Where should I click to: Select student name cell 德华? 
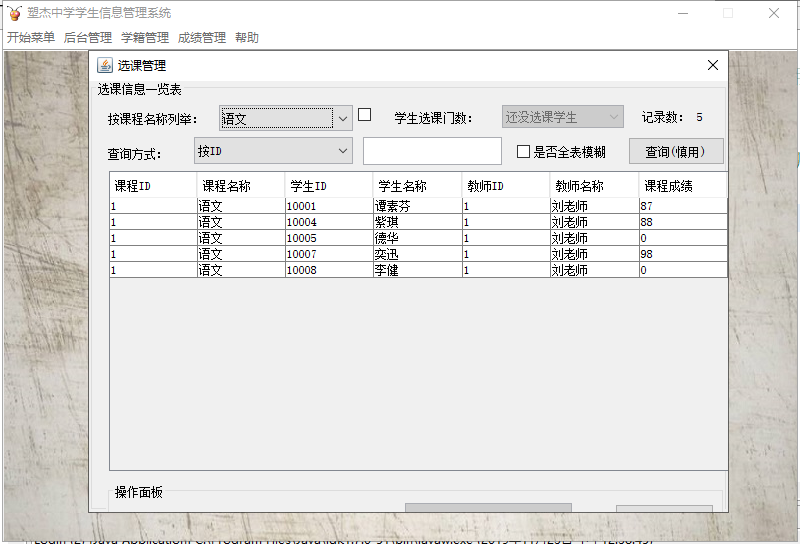pos(417,238)
